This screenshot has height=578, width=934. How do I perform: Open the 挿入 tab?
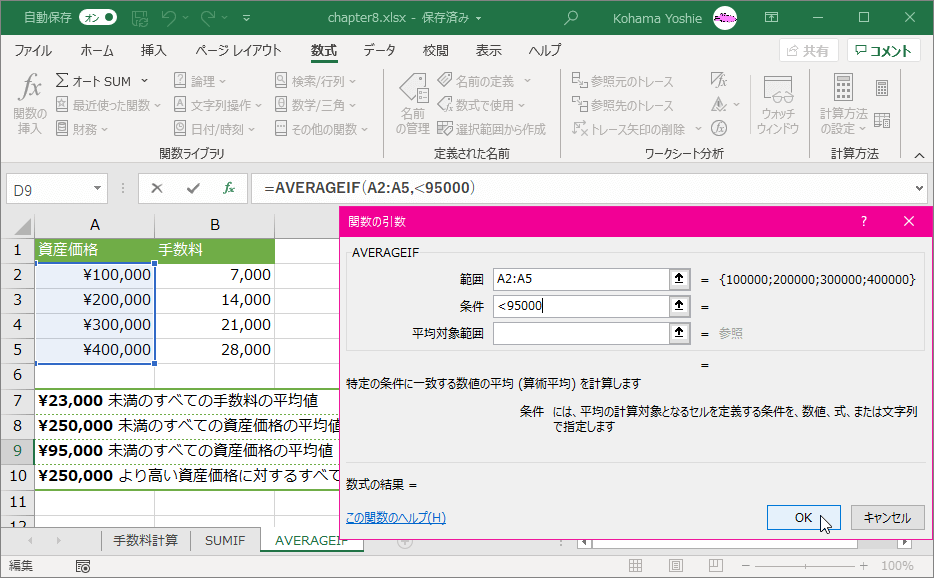tap(154, 51)
